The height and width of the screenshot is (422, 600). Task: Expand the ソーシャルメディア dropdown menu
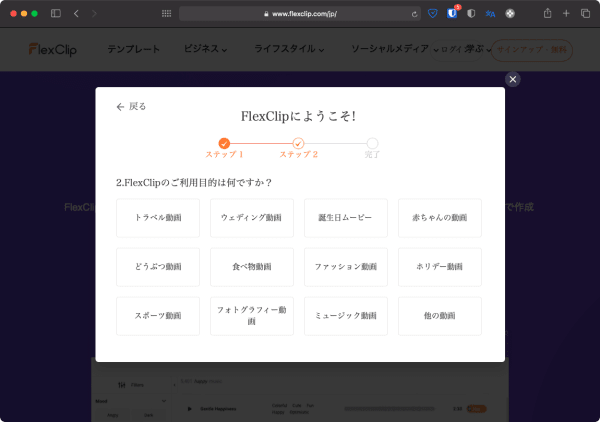click(x=395, y=49)
